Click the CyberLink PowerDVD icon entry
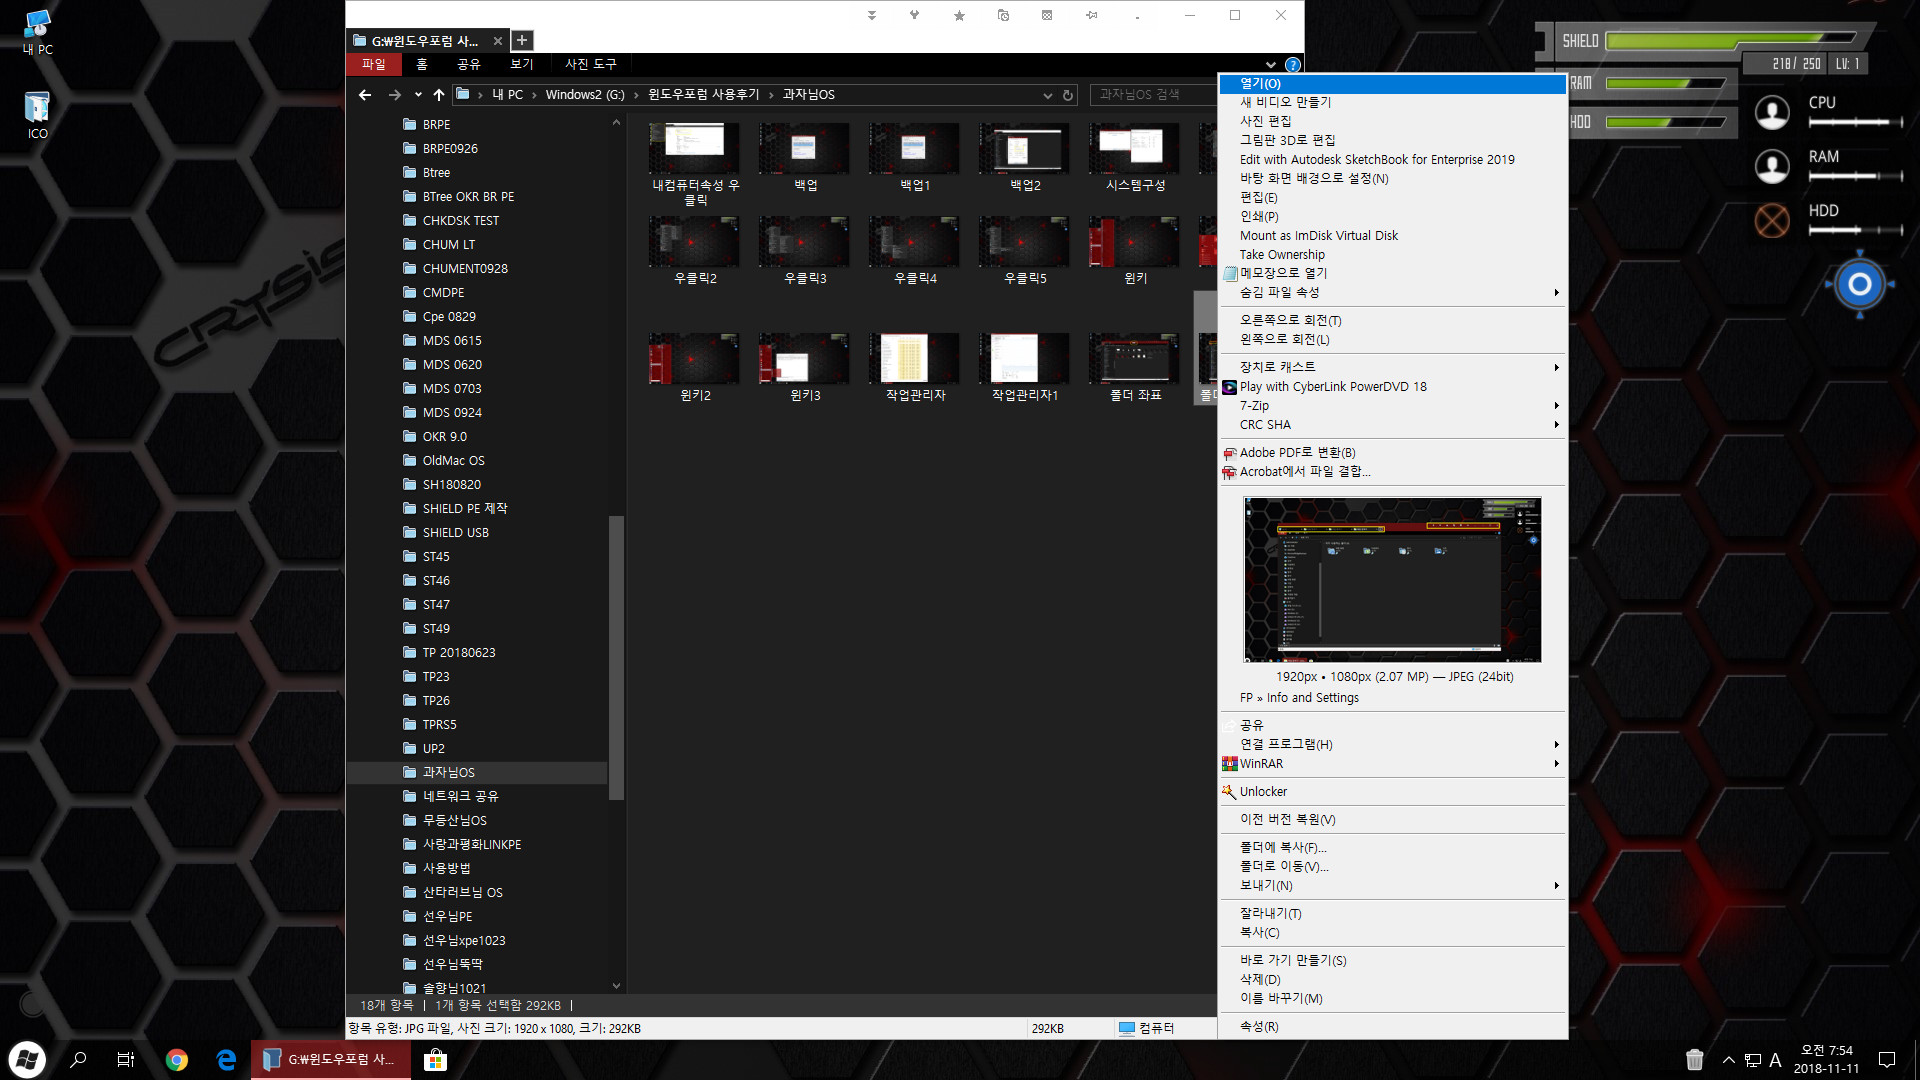The width and height of the screenshot is (1920, 1080). click(x=1392, y=386)
